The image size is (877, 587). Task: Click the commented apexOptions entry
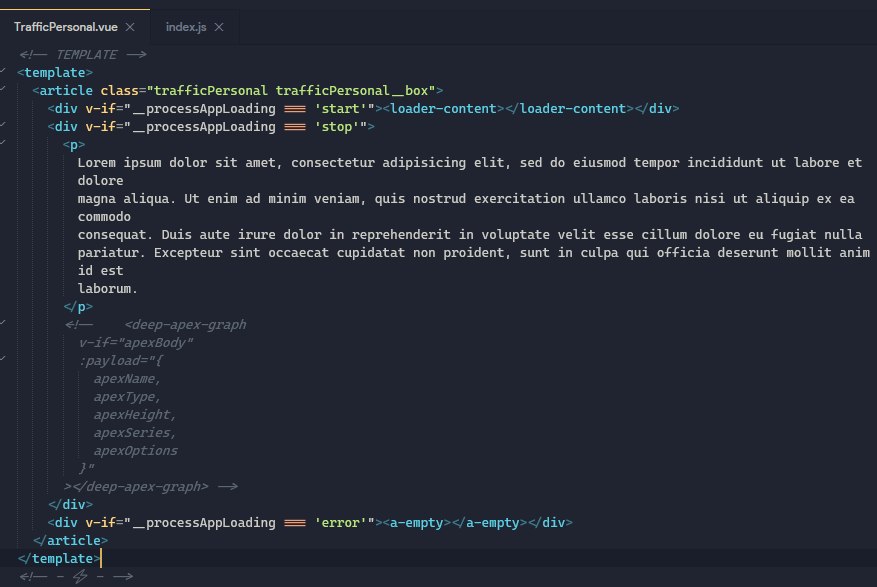click(x=135, y=451)
